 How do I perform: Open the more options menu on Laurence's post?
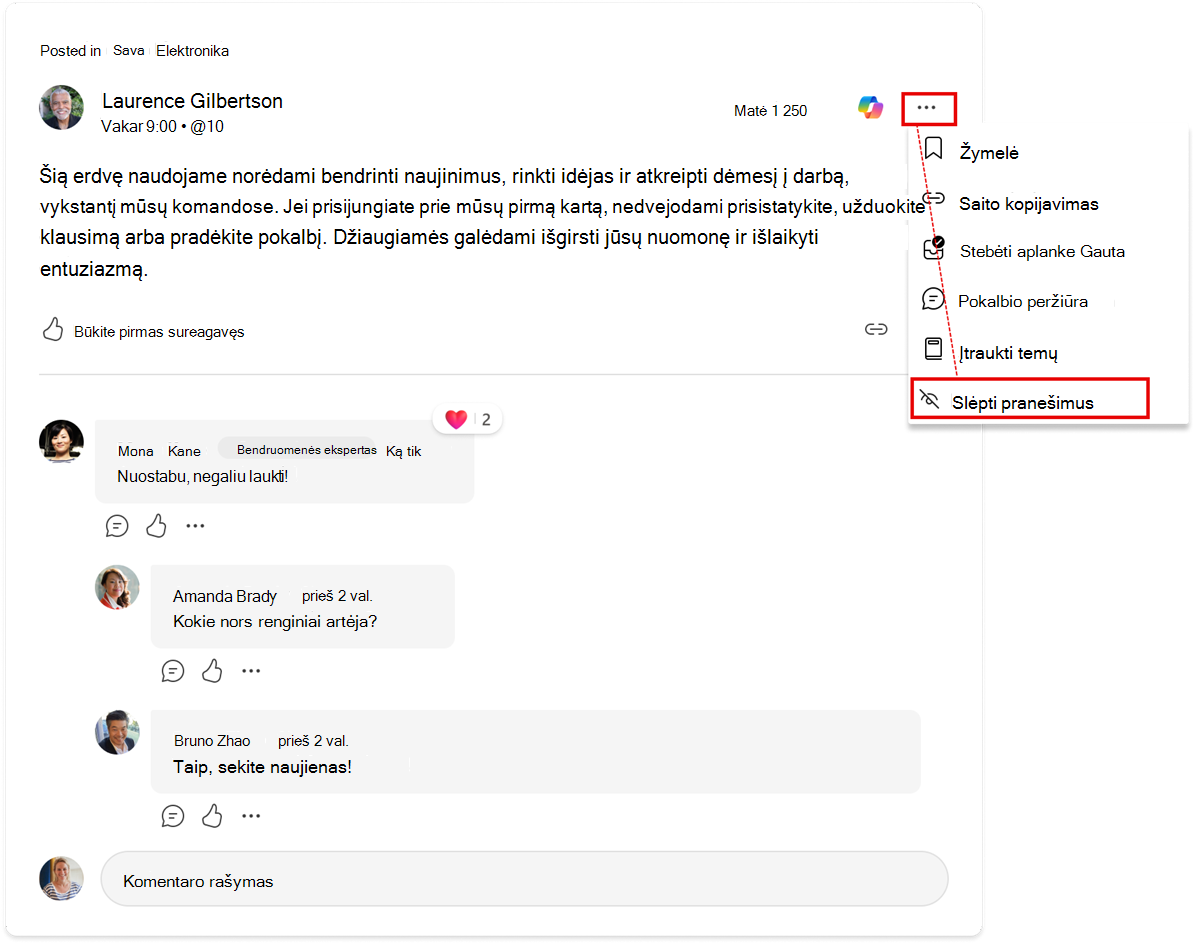click(927, 108)
